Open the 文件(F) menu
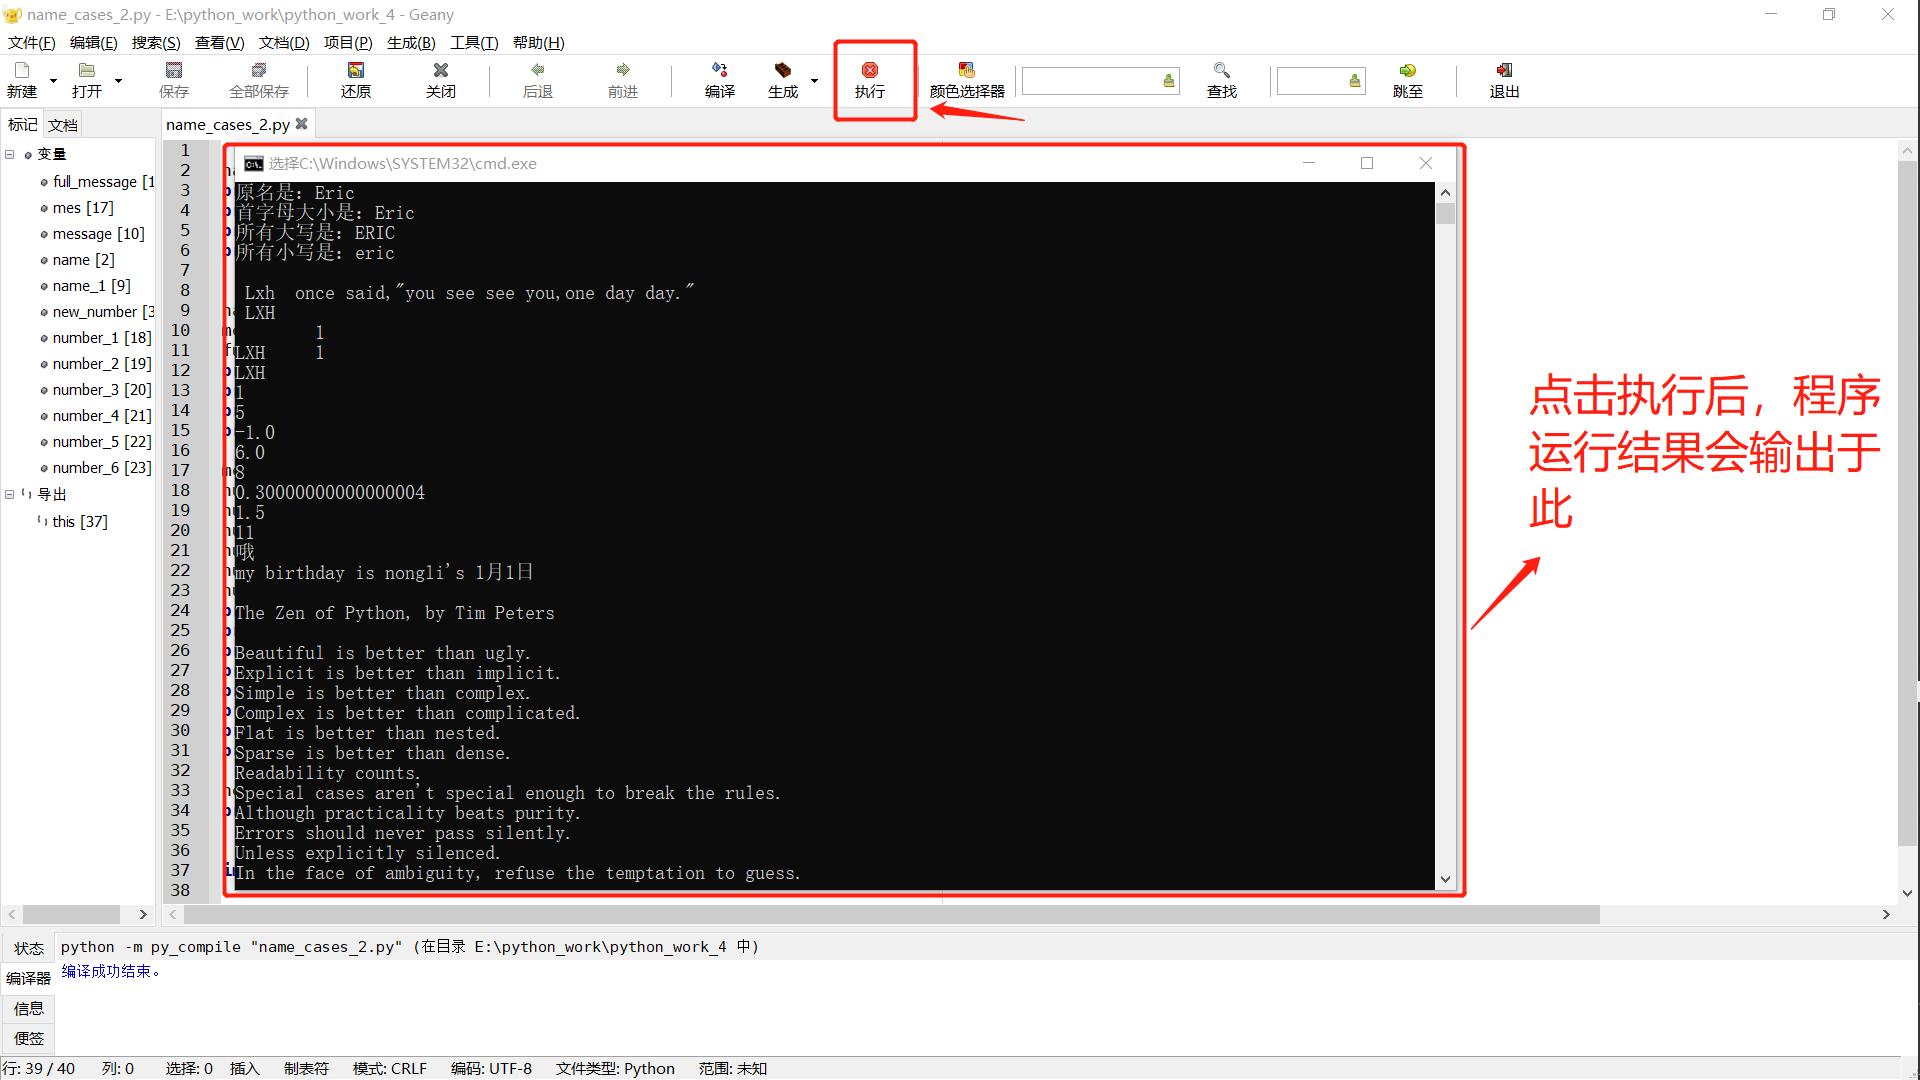1920x1080 pixels. tap(32, 42)
